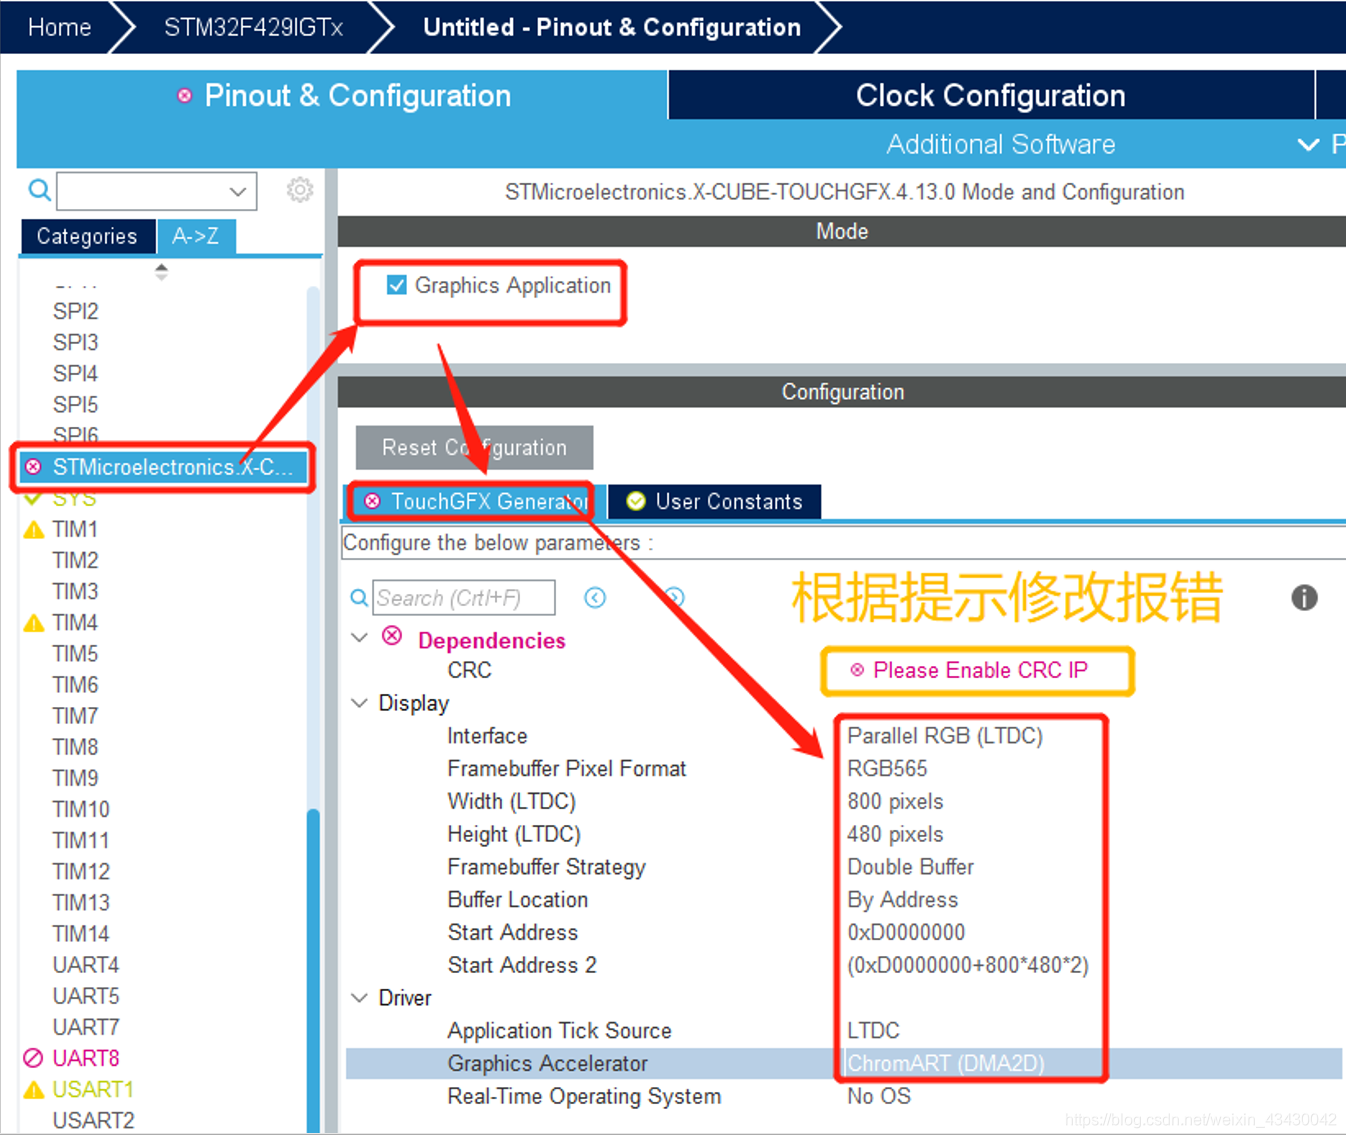Image resolution: width=1346 pixels, height=1138 pixels.
Task: Expand the Additional Software chevron
Action: 1308,145
